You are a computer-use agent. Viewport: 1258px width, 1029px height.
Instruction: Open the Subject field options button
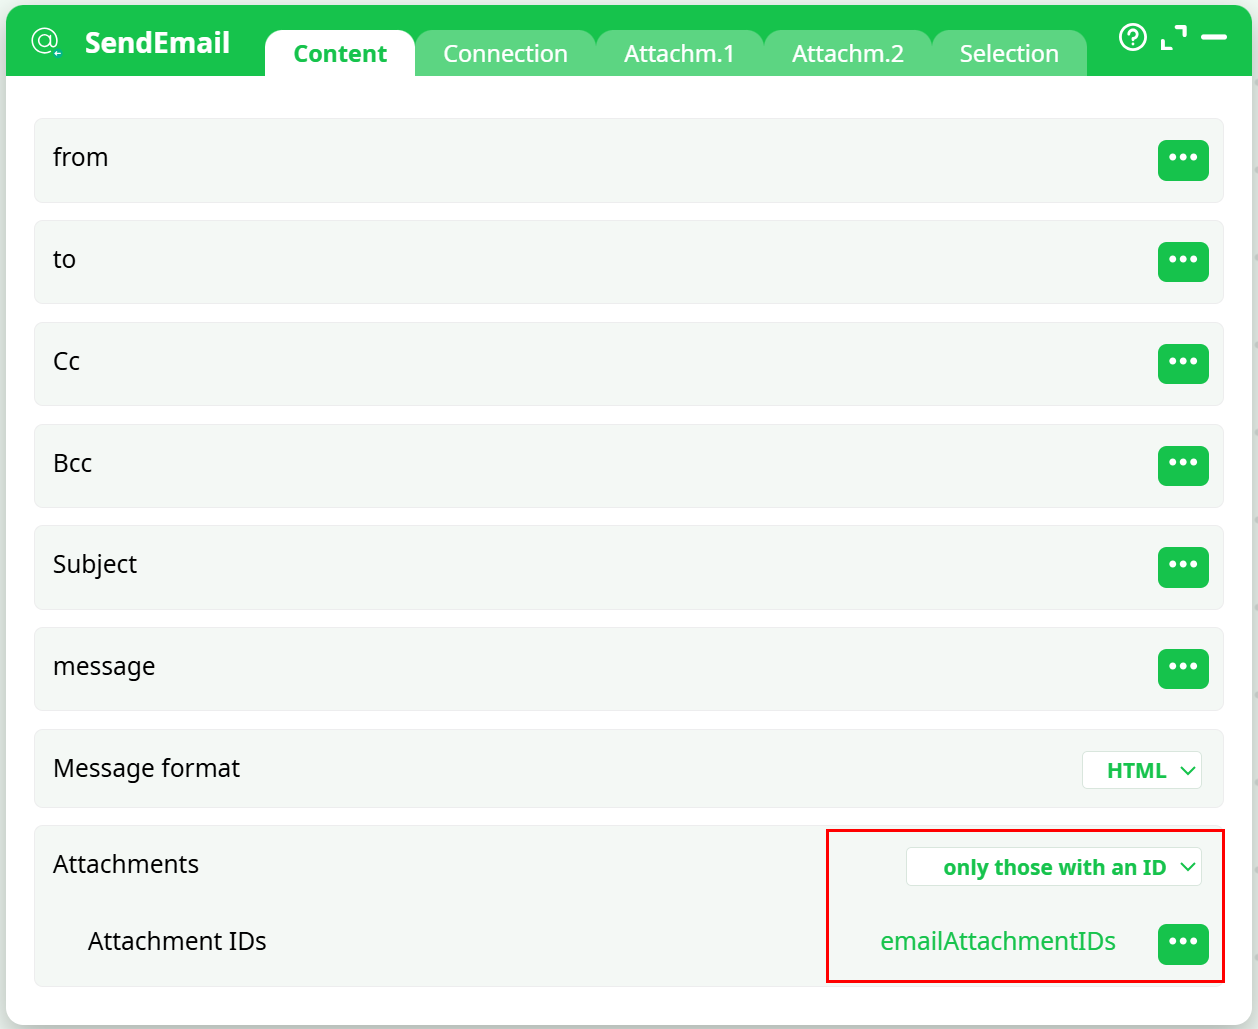click(x=1183, y=567)
